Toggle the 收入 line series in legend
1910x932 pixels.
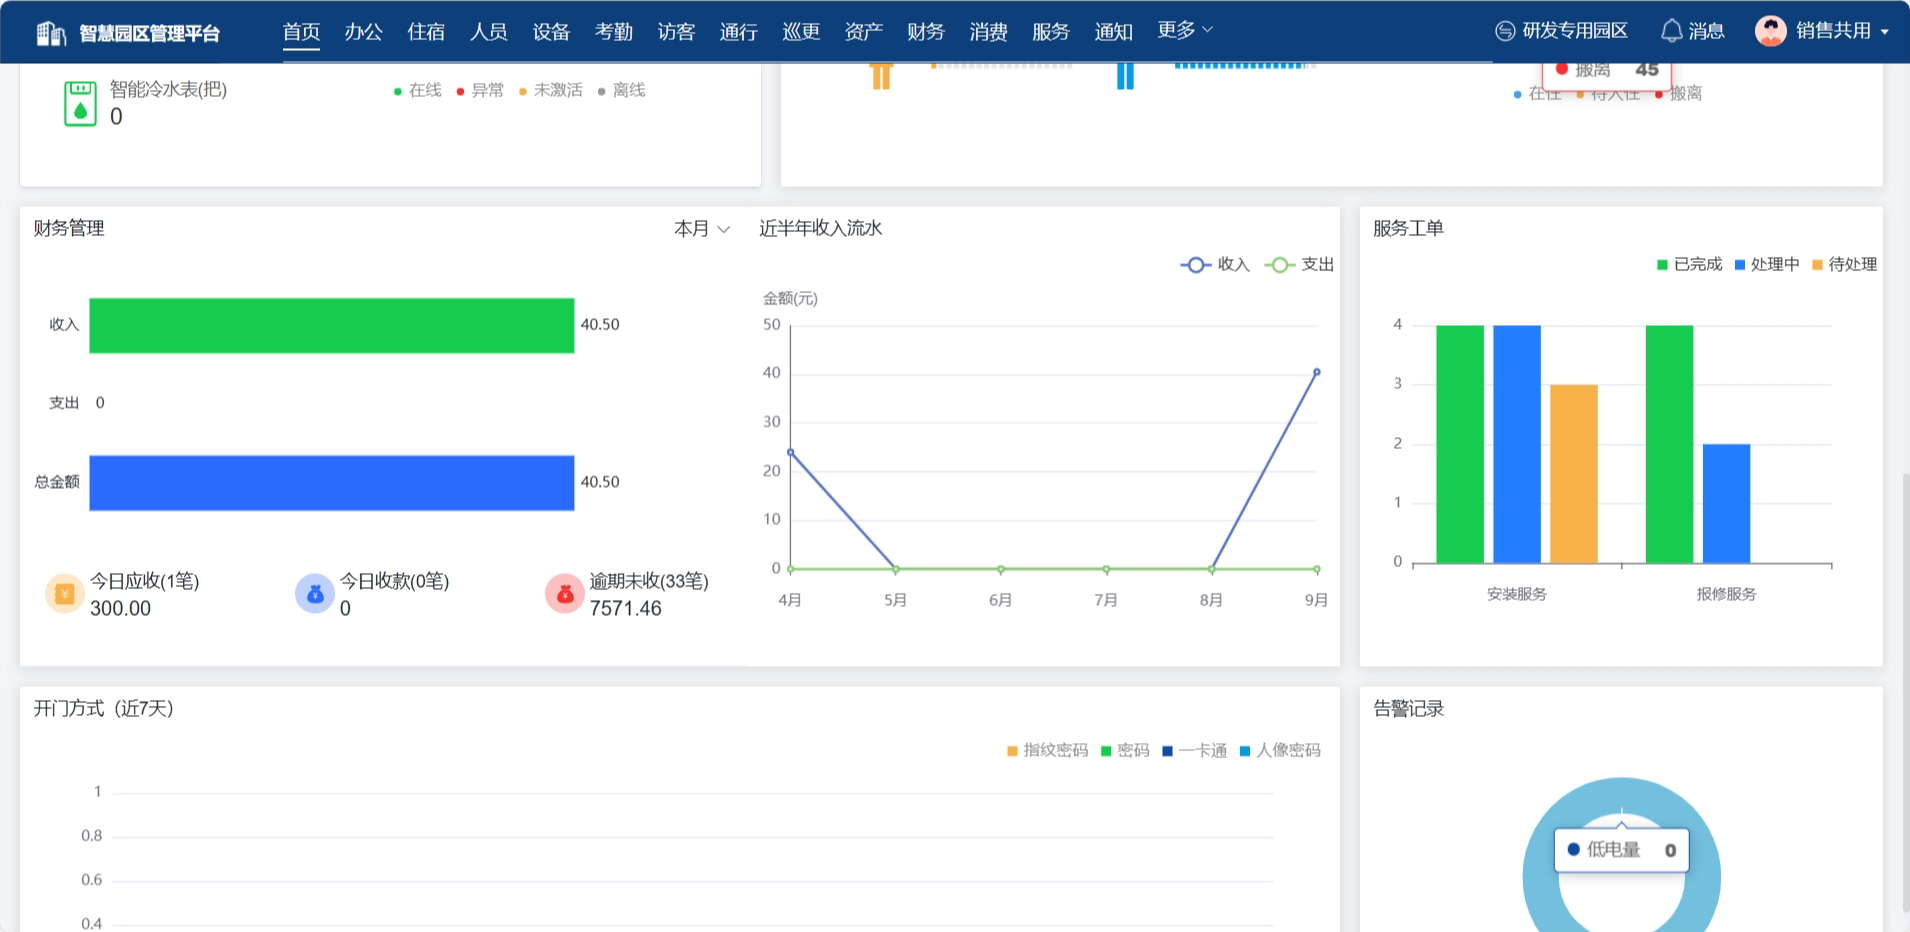[x=1215, y=265]
